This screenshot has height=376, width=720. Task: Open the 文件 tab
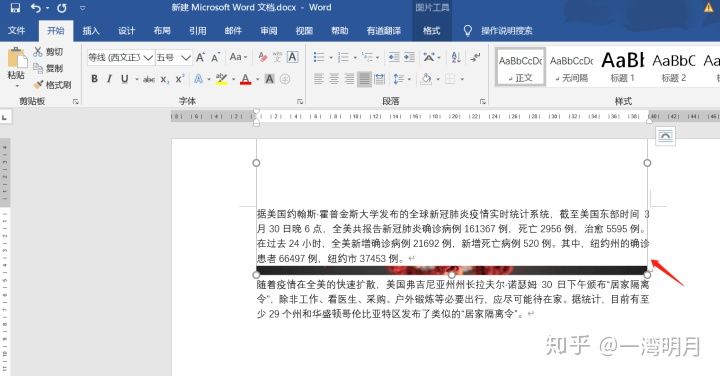click(17, 31)
